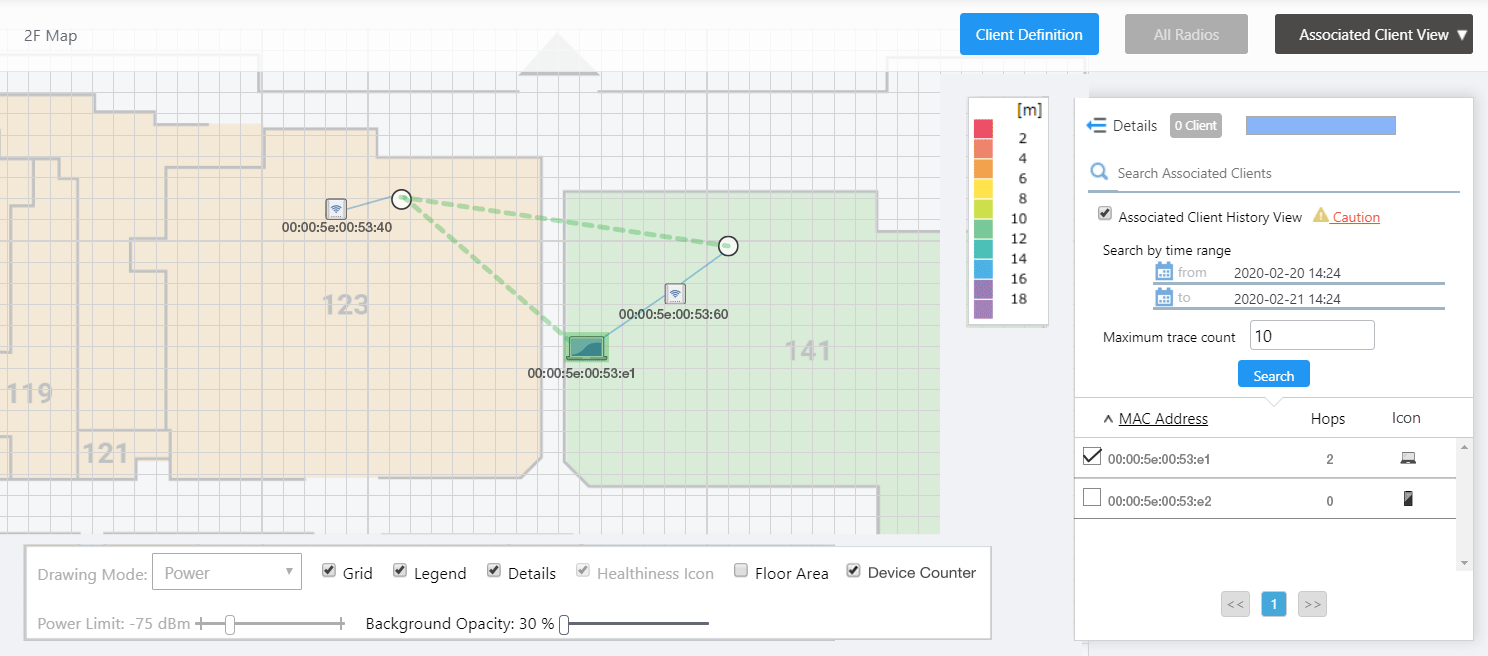
Task: Adjust the Background Opacity slider handle
Action: coord(564,625)
